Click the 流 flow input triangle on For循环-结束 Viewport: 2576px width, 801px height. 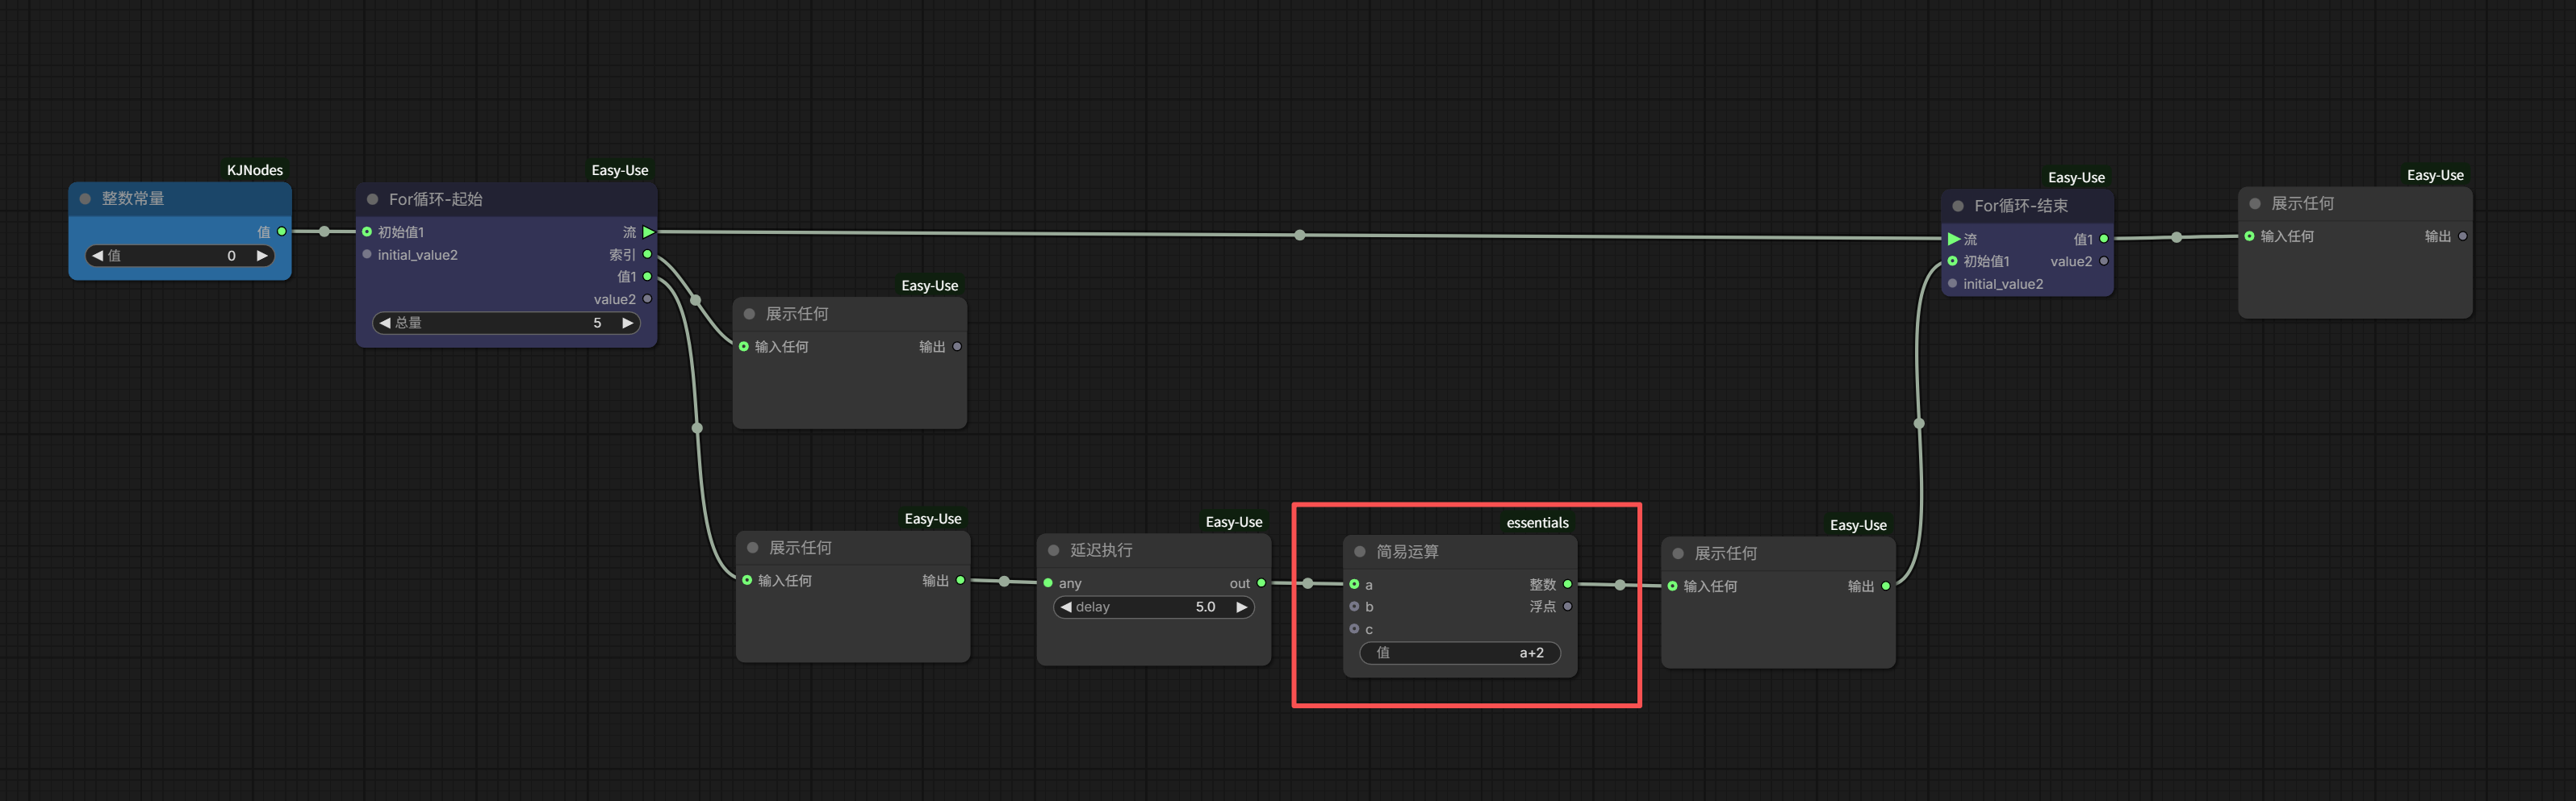[x=1953, y=239]
